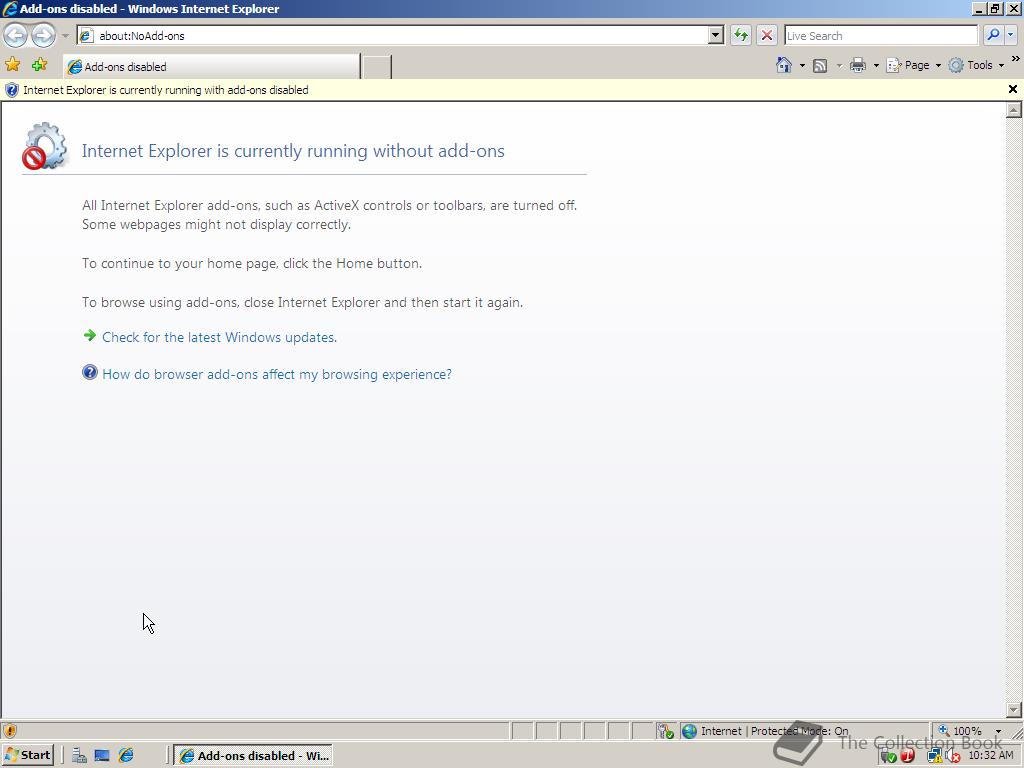This screenshot has width=1024, height=768.
Task: Click the vertical scrollbar up arrow
Action: click(1014, 110)
